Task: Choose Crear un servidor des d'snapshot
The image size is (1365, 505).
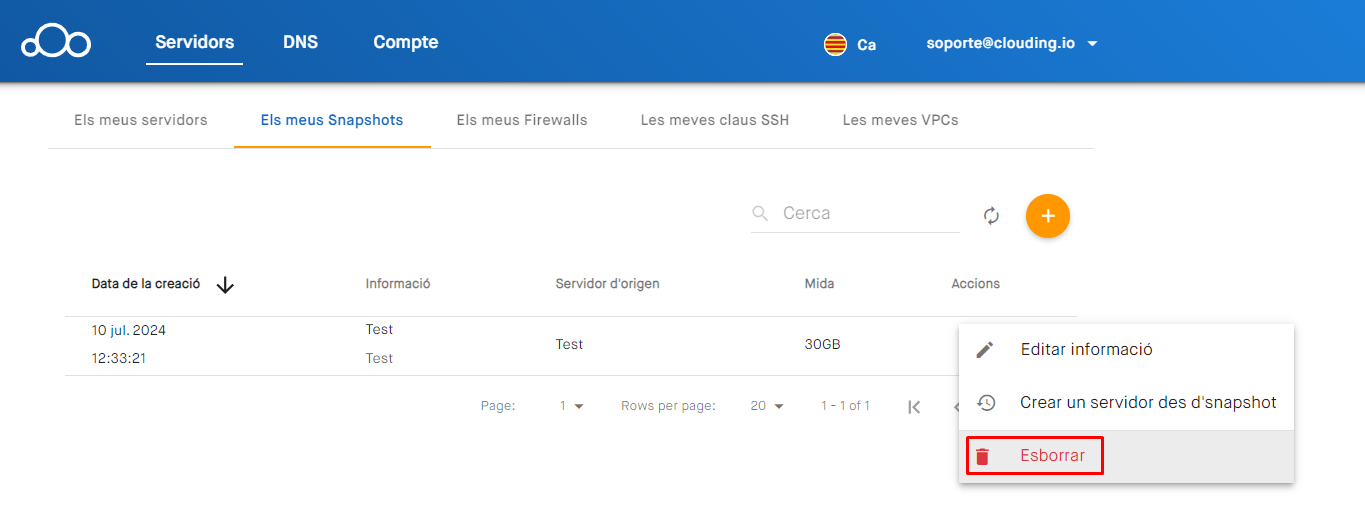Action: point(1147,402)
